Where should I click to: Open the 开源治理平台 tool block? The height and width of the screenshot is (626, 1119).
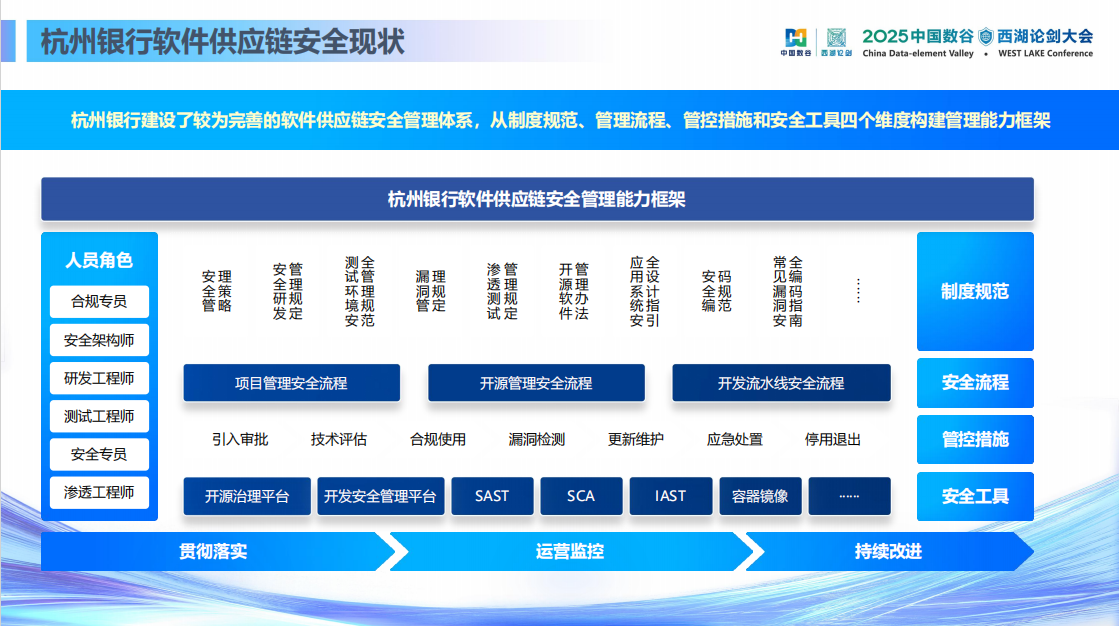pos(246,496)
